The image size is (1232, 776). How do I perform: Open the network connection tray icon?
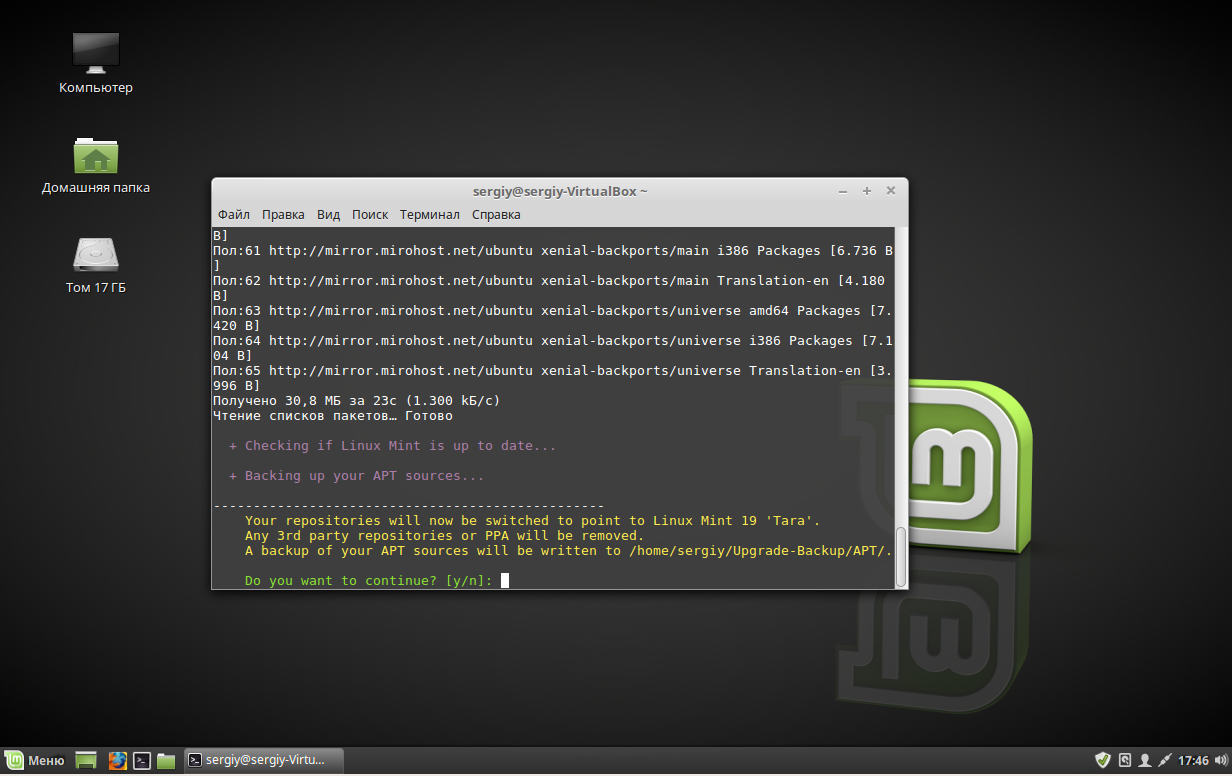1165,761
